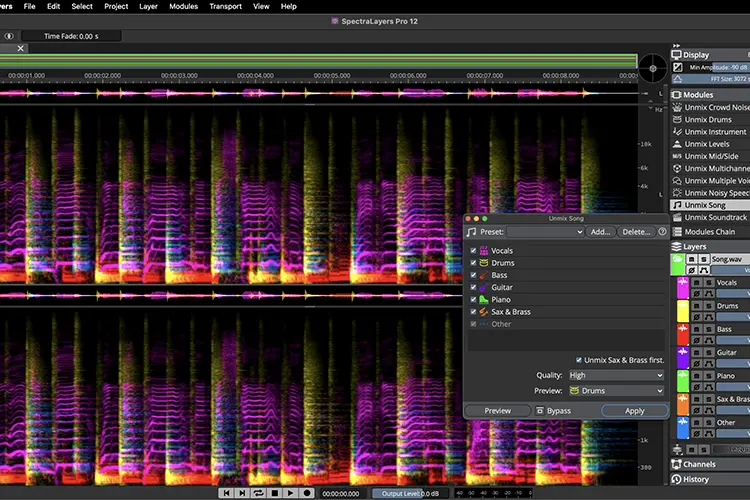Open the Unmix Crowd Noise module

pyautogui.click(x=711, y=107)
